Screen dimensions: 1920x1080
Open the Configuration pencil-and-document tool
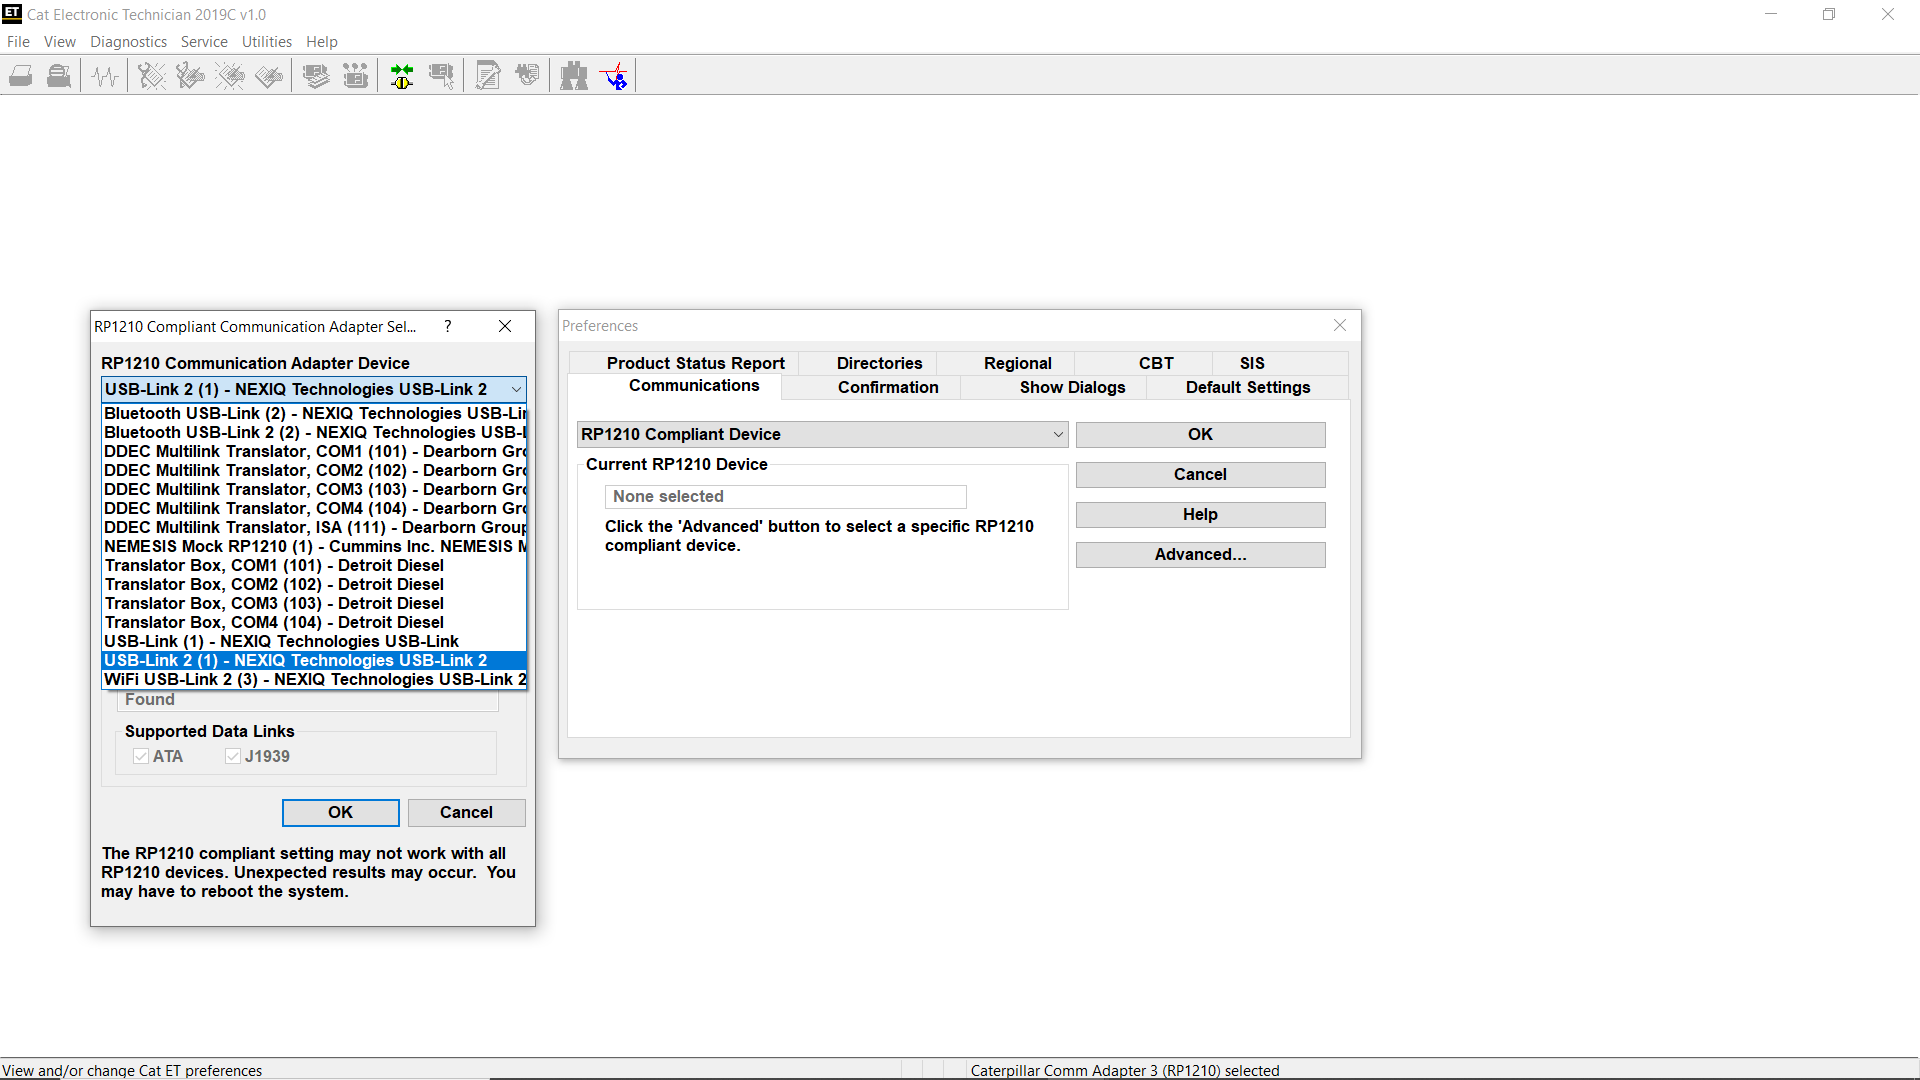[488, 75]
